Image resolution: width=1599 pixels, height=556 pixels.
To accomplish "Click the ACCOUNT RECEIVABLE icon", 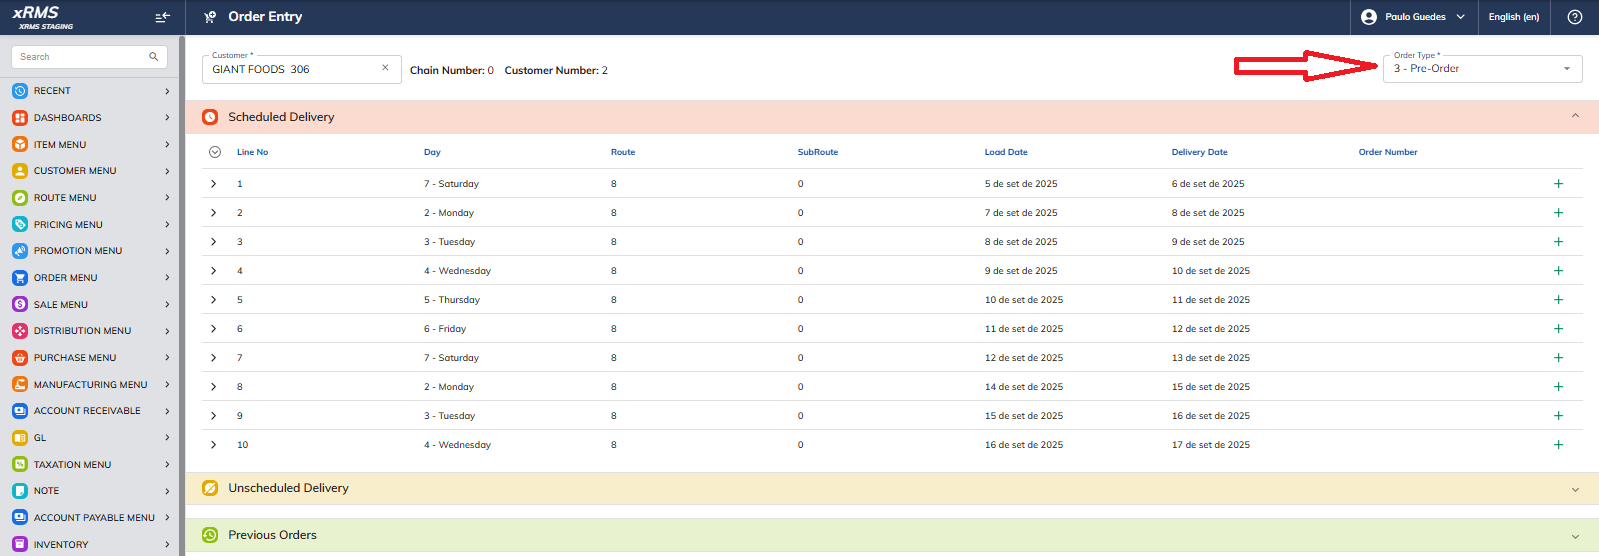I will coord(20,411).
